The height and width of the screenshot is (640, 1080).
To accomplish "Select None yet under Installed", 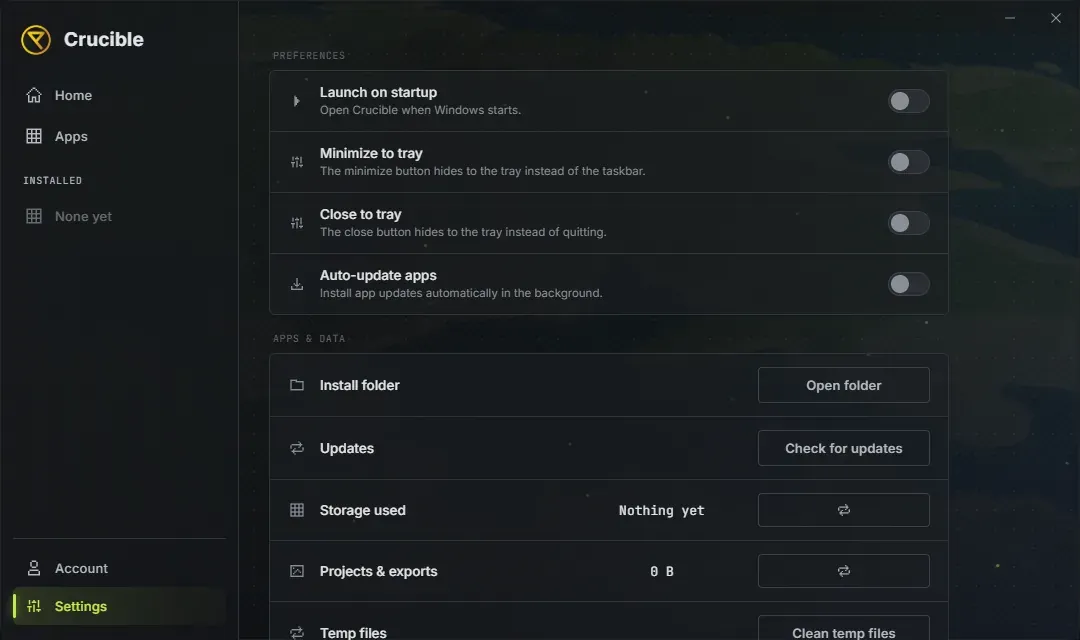I will pos(119,216).
